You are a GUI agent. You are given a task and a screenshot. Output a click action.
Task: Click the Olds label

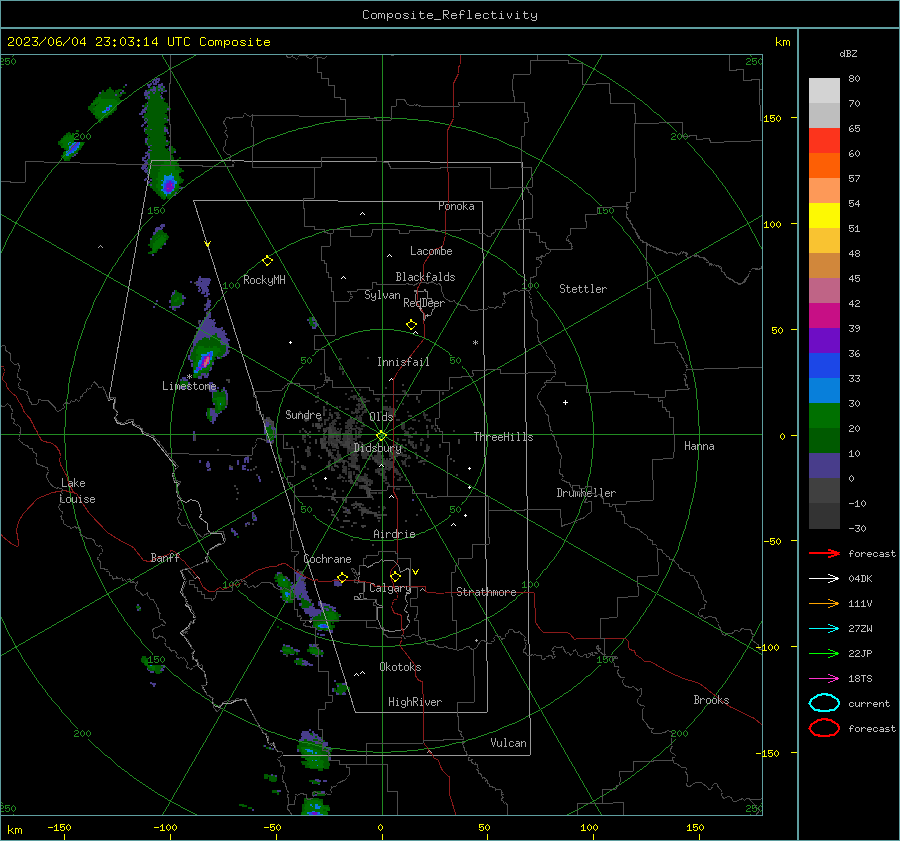[x=381, y=417]
